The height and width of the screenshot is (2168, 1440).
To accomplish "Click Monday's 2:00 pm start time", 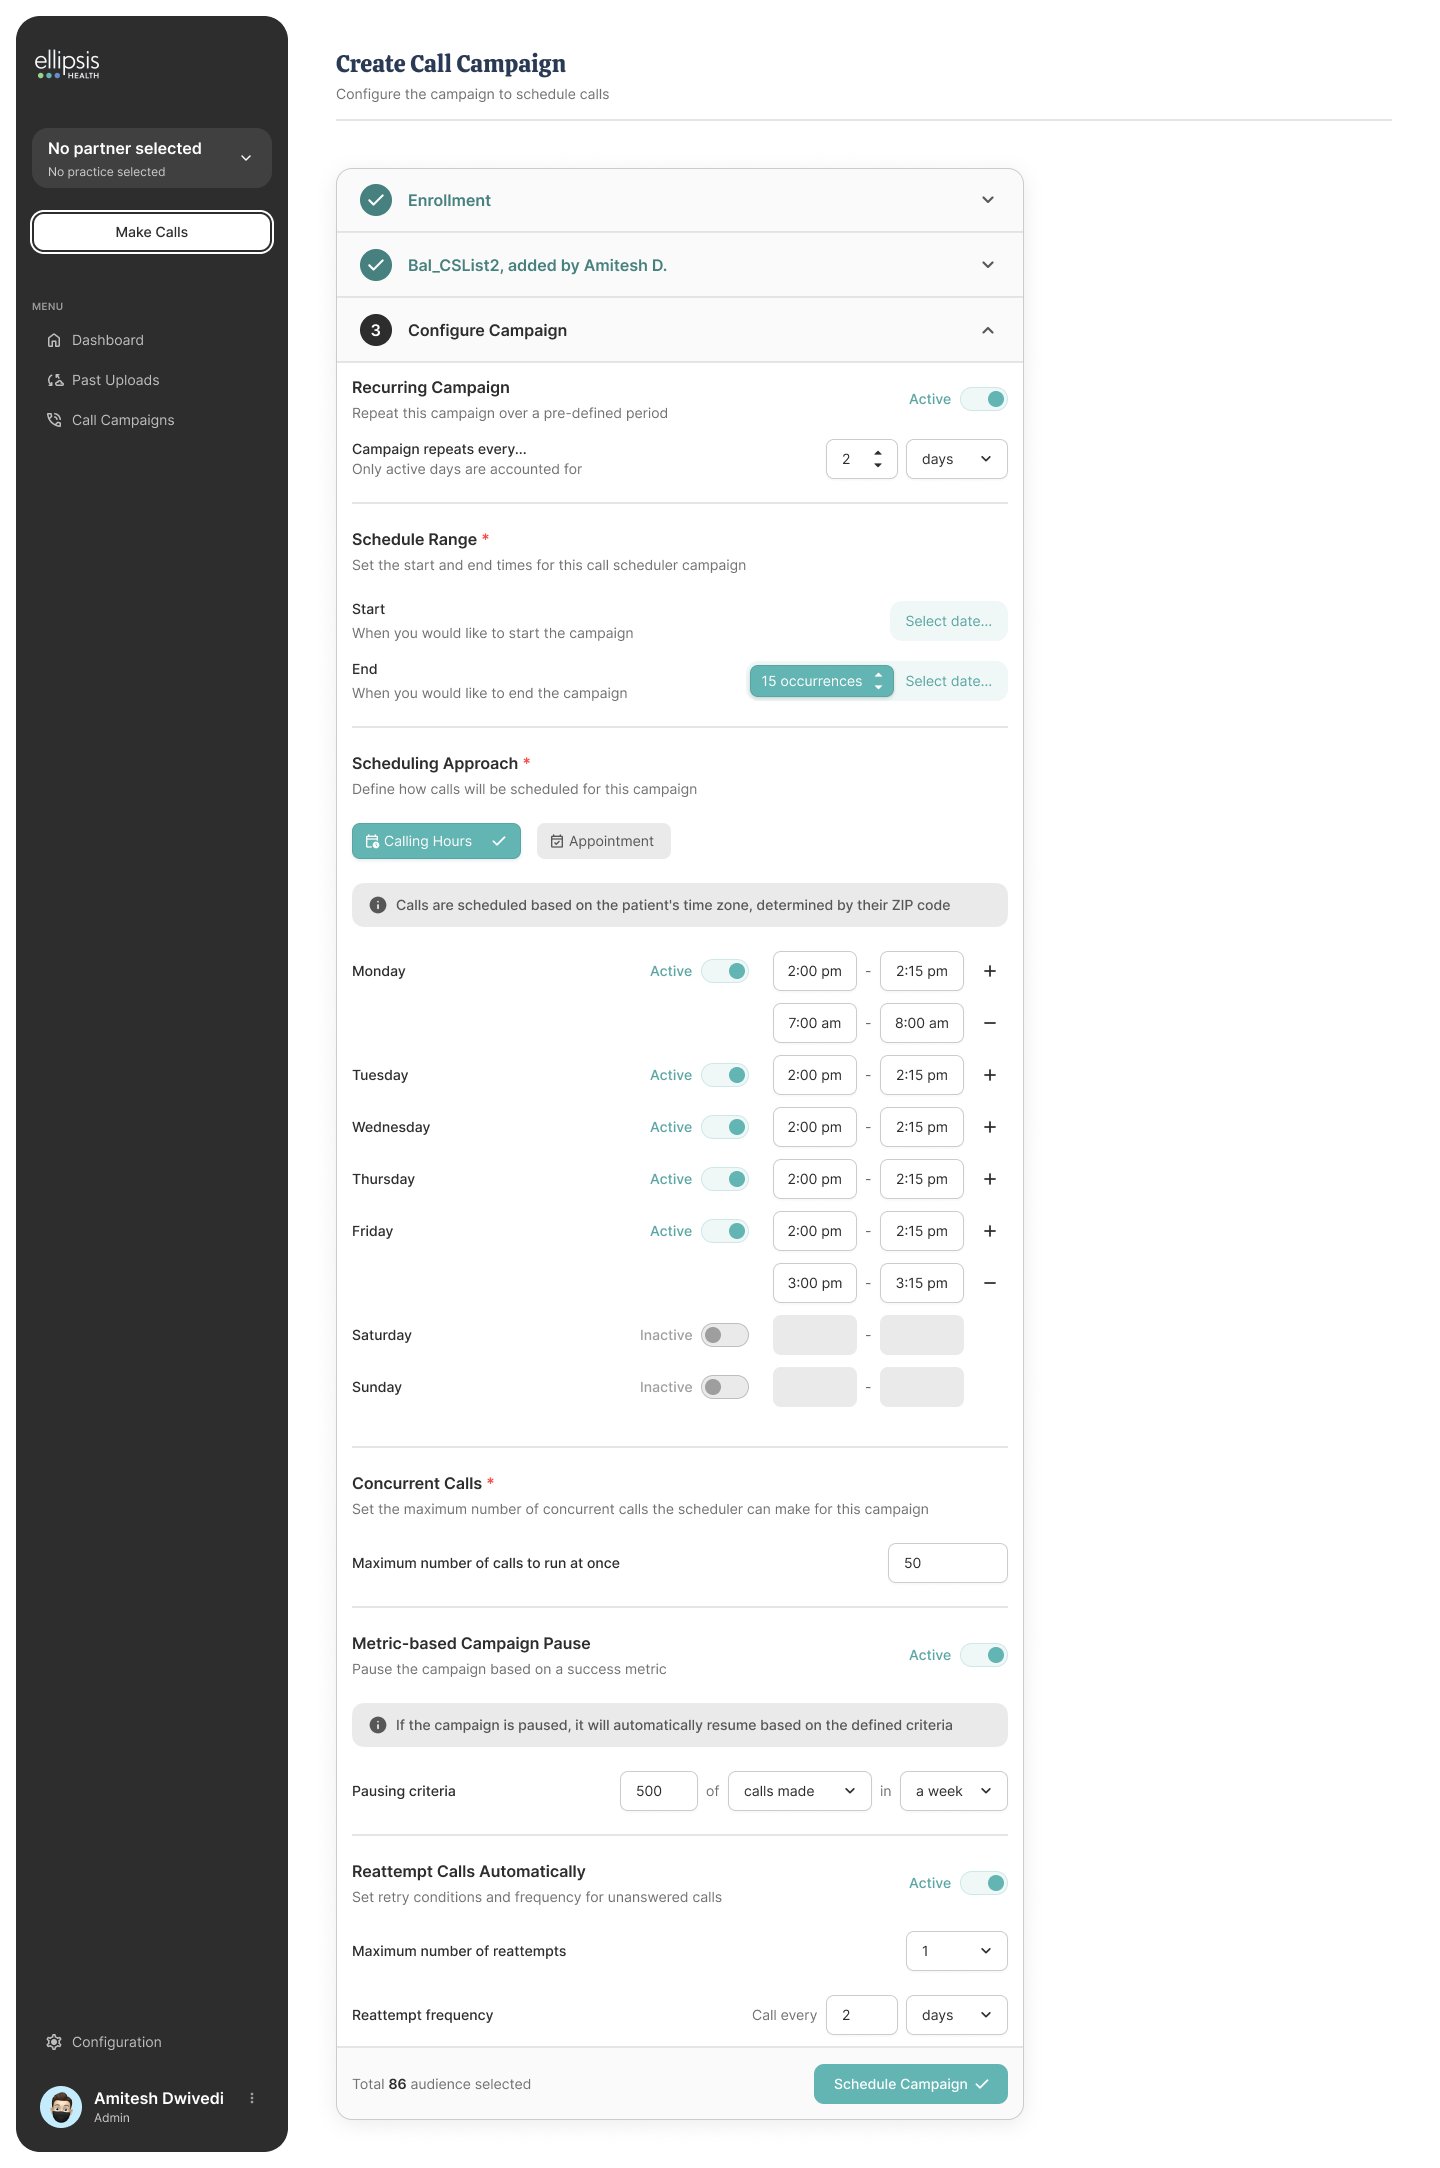I will pyautogui.click(x=815, y=971).
